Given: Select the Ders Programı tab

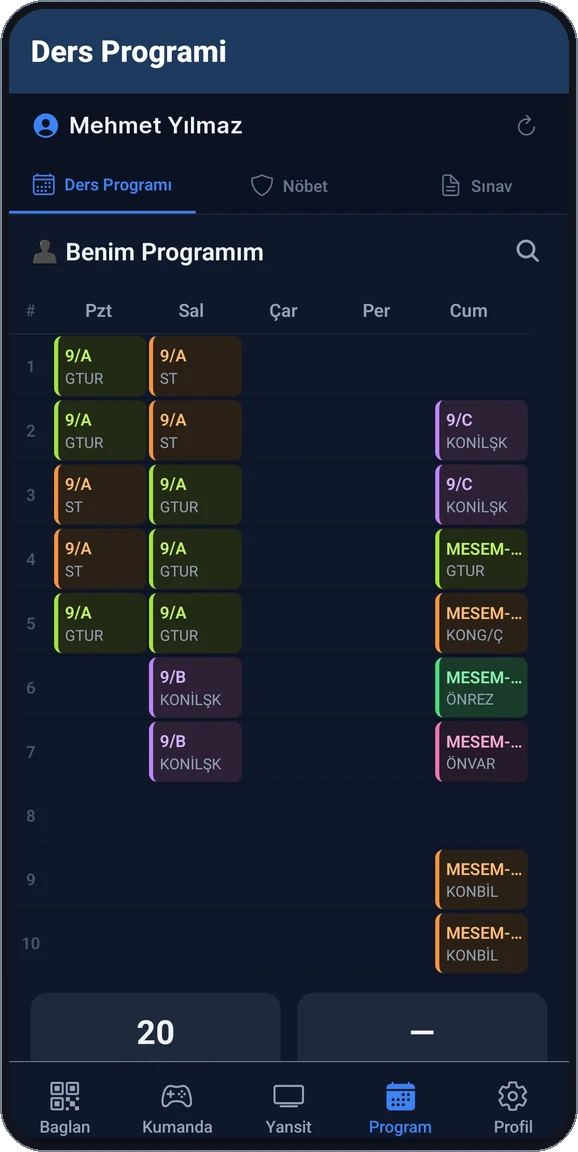Looking at the screenshot, I should tap(102, 184).
